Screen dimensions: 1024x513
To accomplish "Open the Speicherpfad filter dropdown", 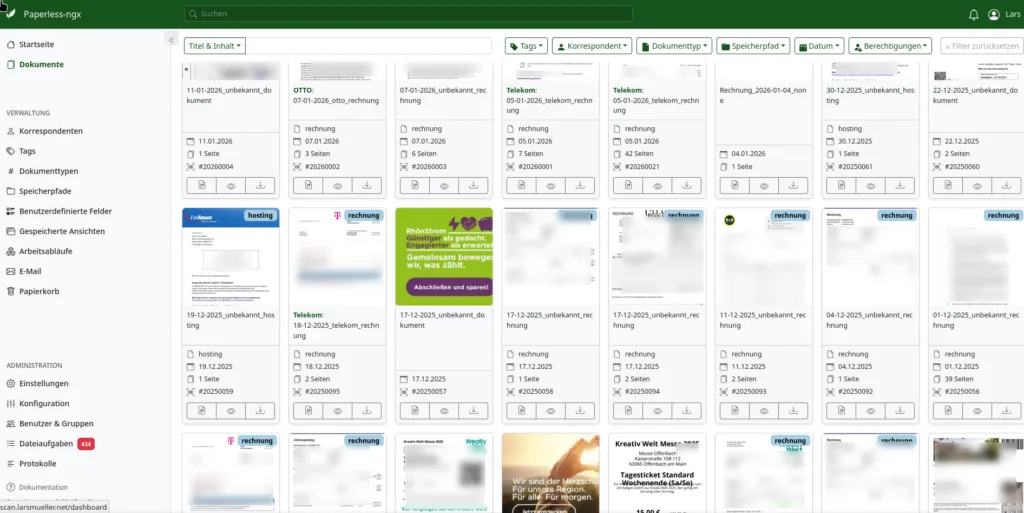I will (x=753, y=46).
